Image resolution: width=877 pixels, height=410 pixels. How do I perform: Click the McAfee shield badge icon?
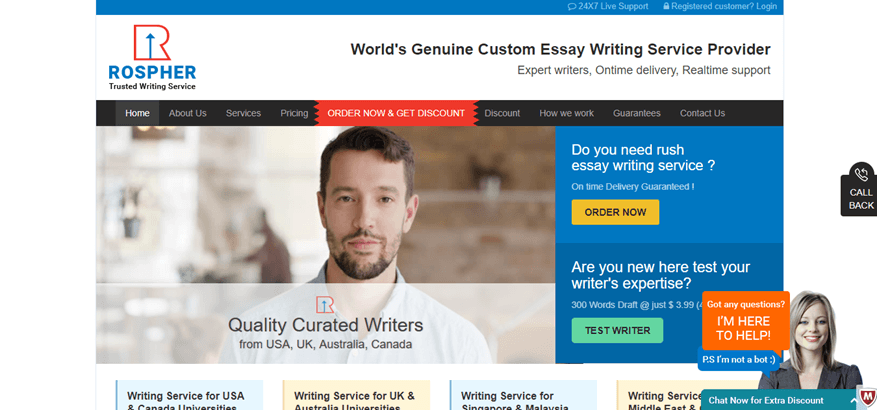867,398
